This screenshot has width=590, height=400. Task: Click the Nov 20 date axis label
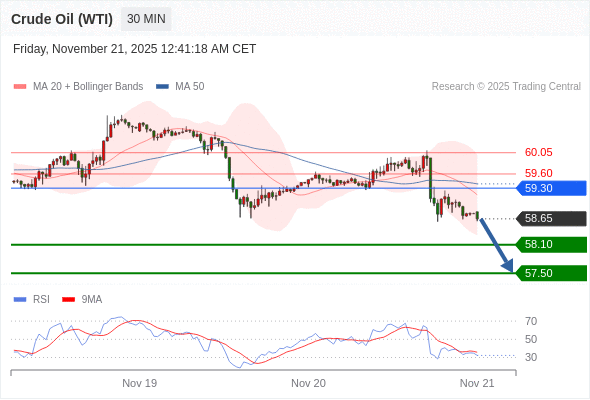(x=308, y=383)
